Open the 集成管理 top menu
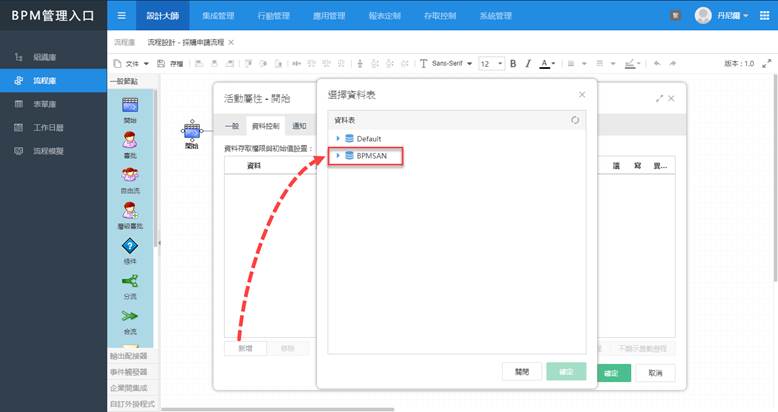The image size is (778, 412). pyautogui.click(x=218, y=15)
